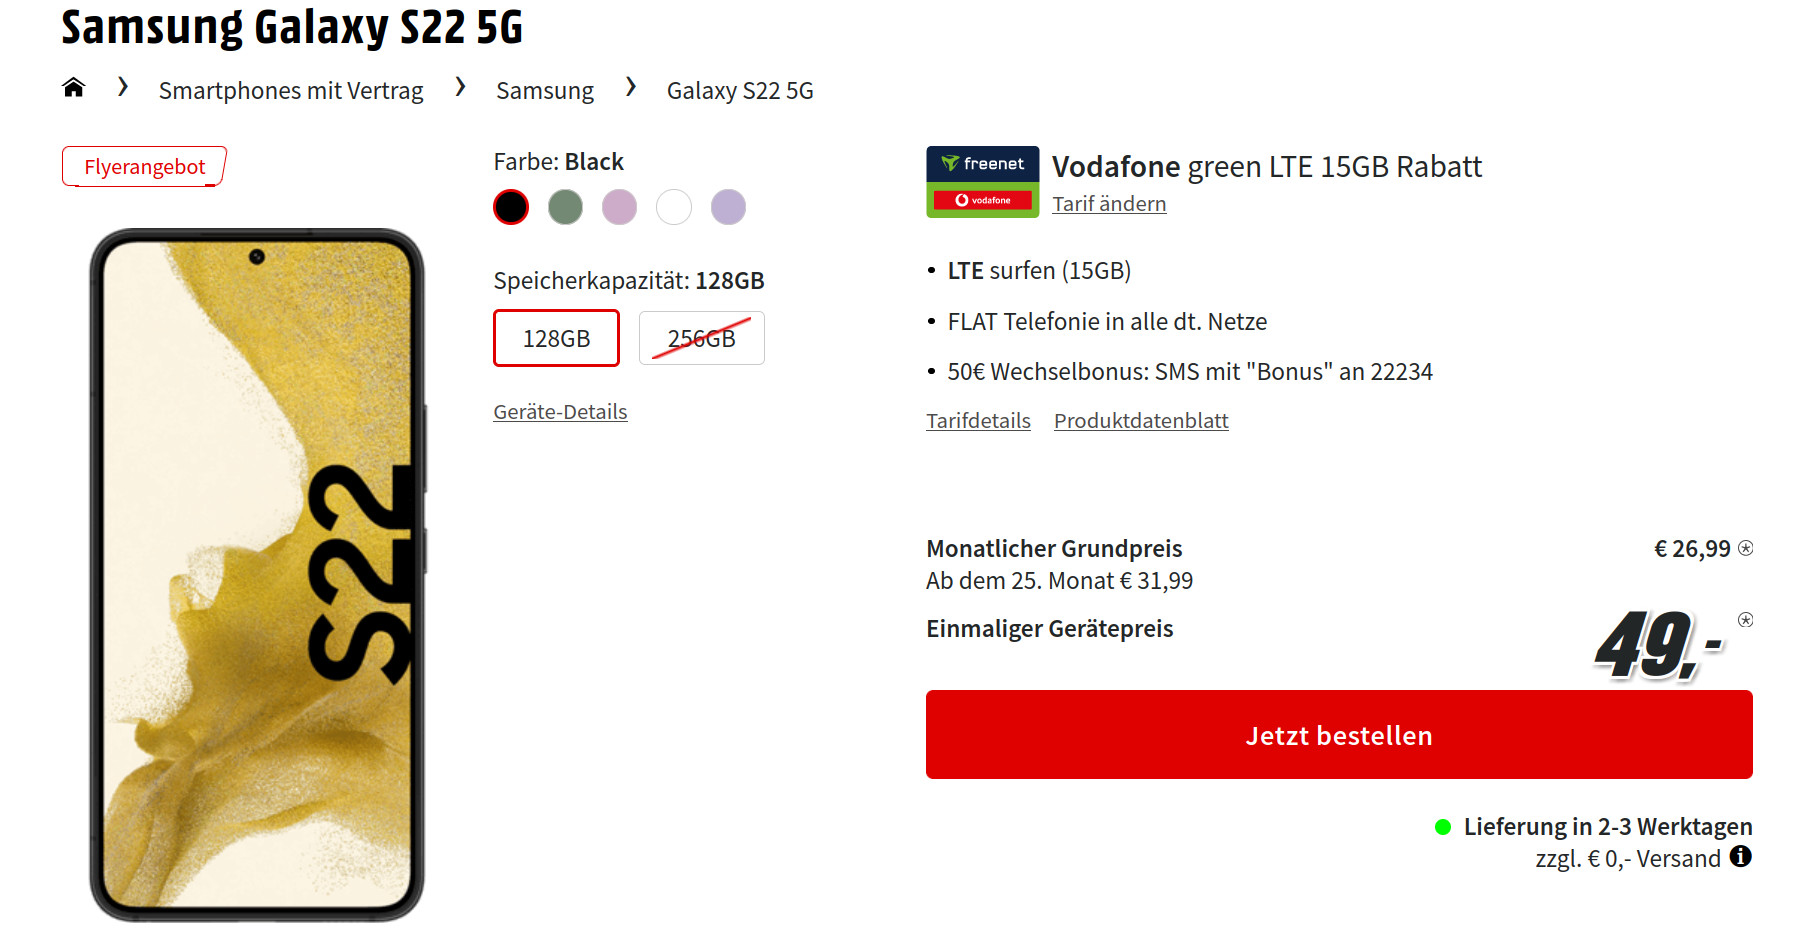The width and height of the screenshot is (1801, 931).
Task: Click the footnote star icon beside € 26,99
Action: (x=1746, y=548)
